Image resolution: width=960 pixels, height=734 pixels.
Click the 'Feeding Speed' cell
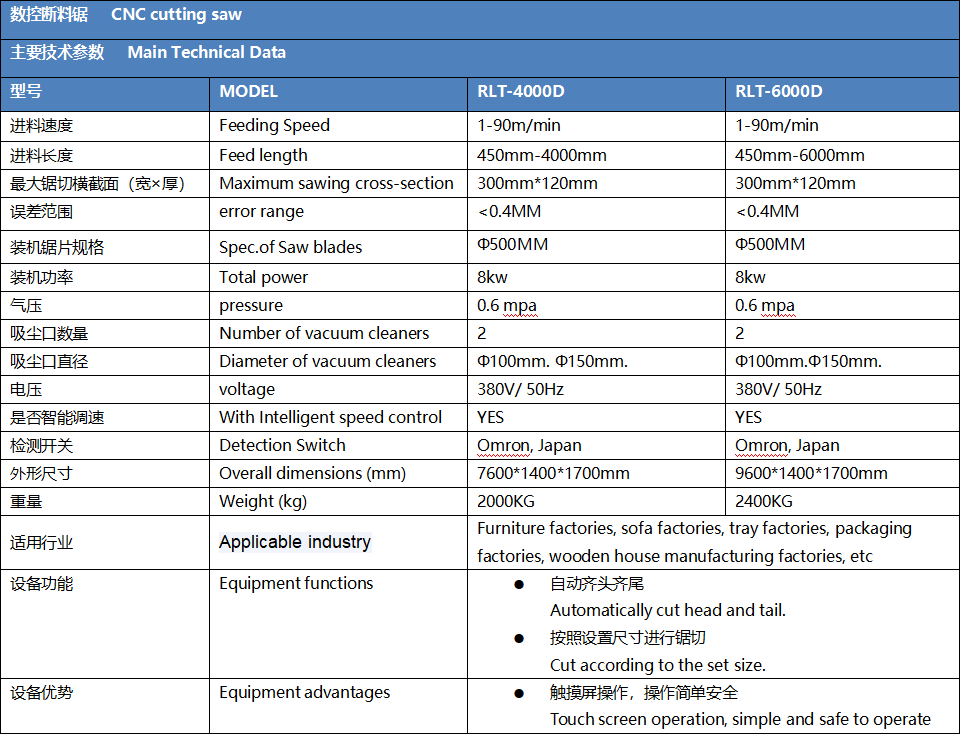coord(338,126)
